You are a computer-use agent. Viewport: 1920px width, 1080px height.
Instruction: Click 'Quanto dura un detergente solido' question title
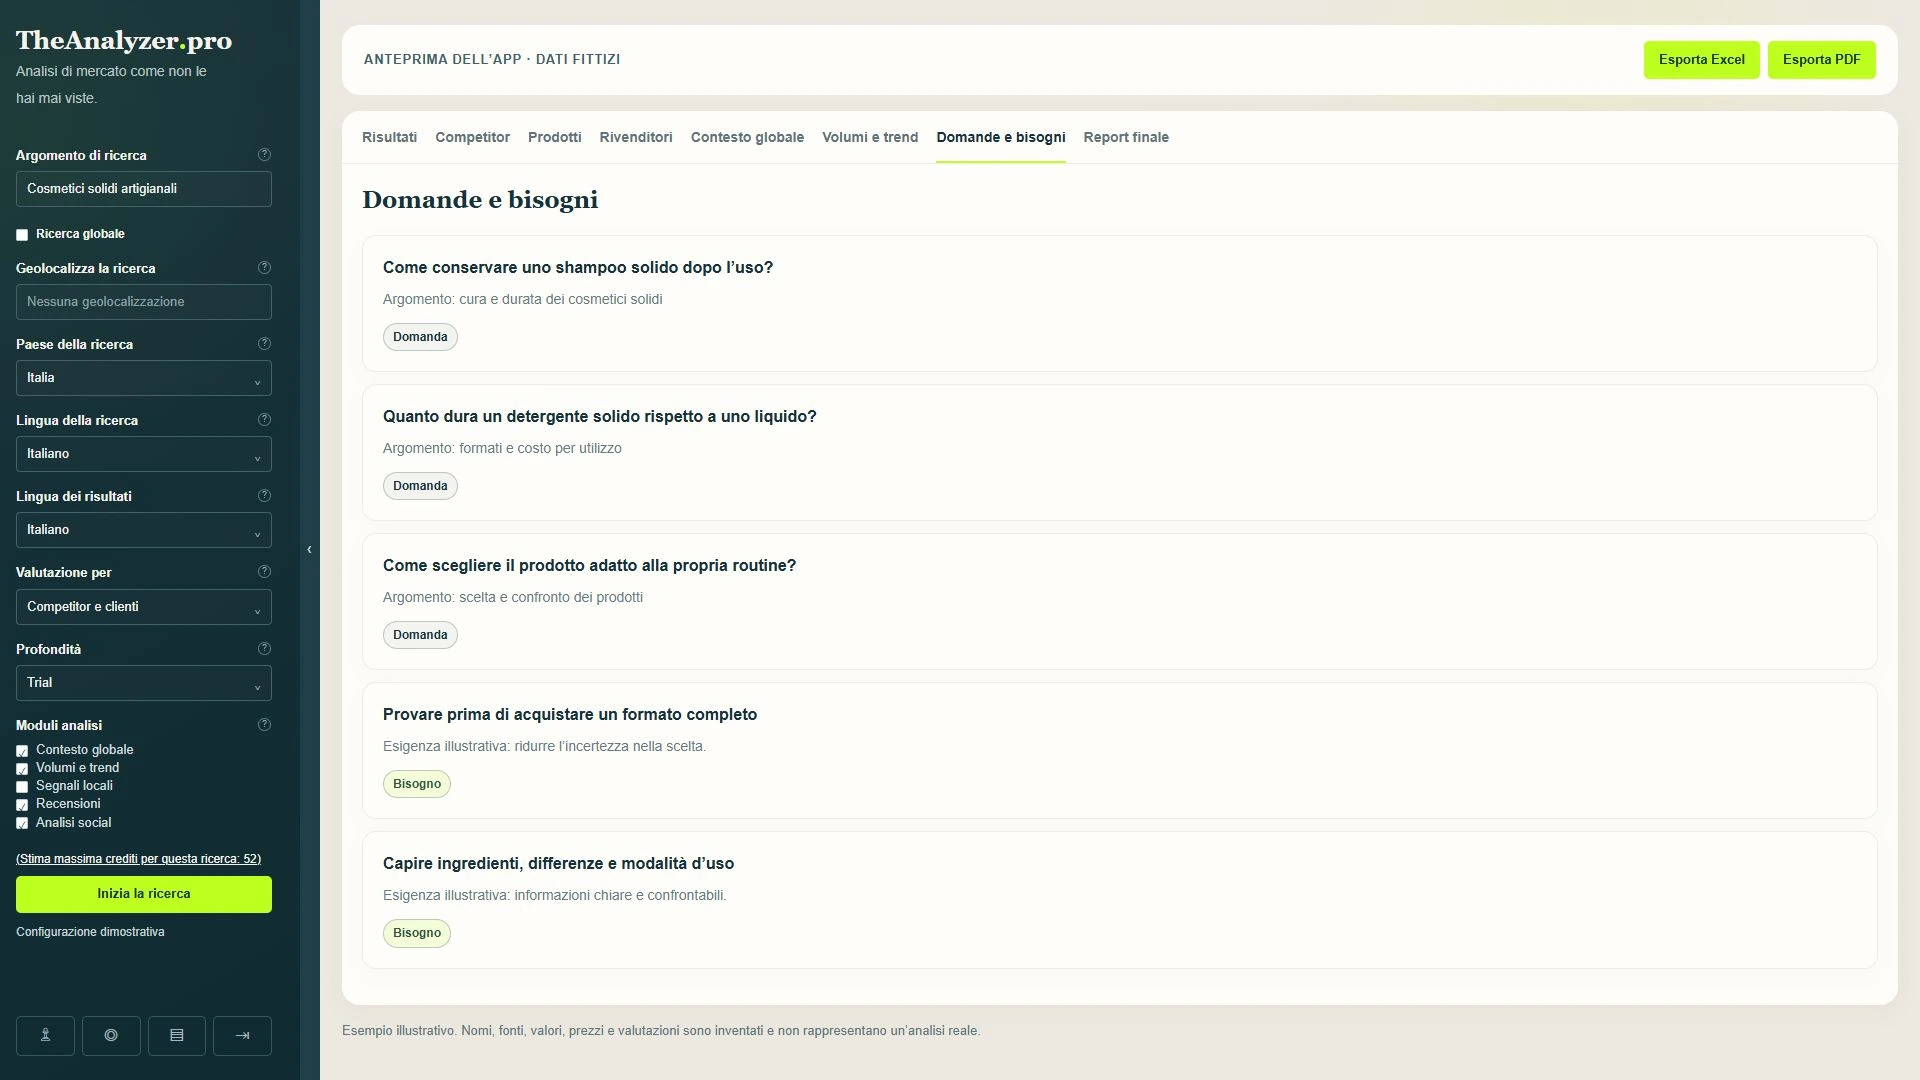click(600, 417)
